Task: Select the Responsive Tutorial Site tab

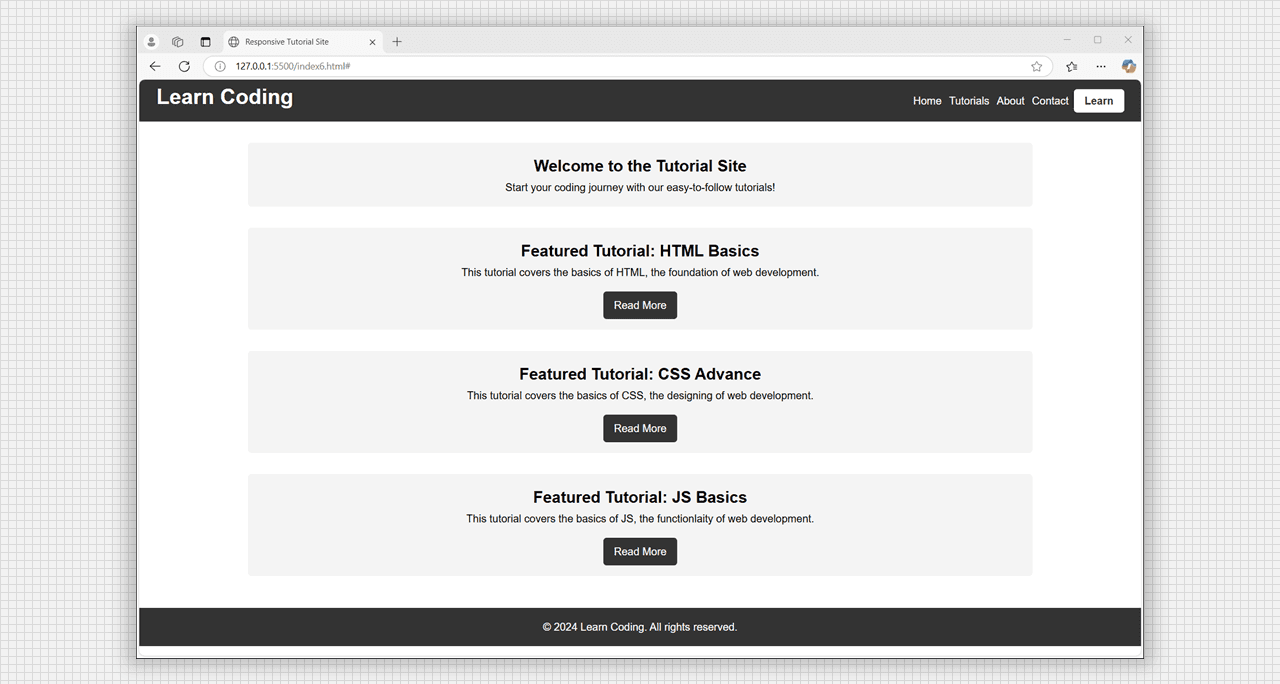Action: 290,42
